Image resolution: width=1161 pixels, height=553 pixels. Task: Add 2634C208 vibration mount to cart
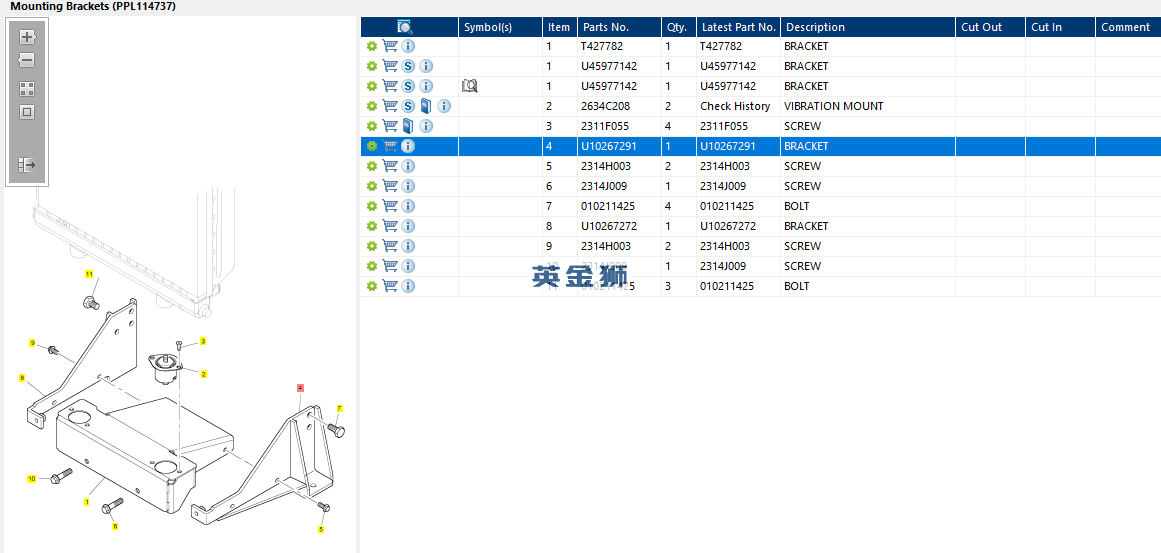point(390,106)
